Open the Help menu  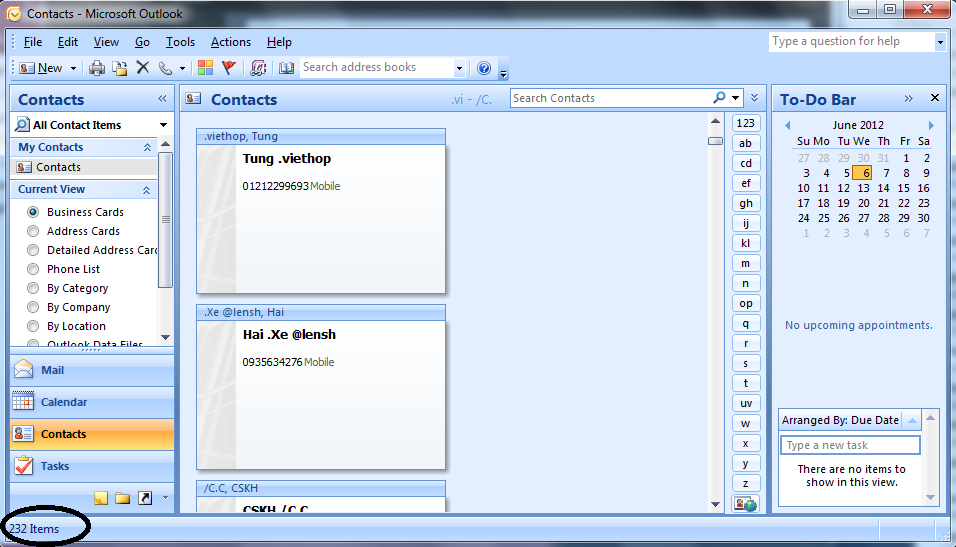(279, 42)
